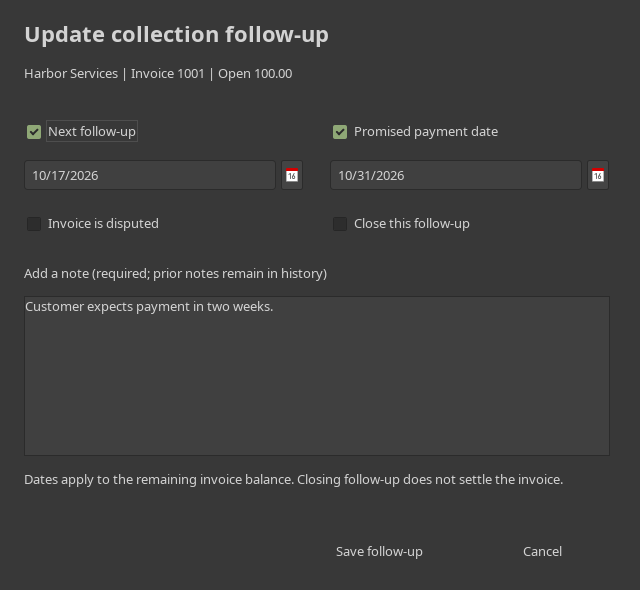Click the Update collection follow-up heading
This screenshot has width=640, height=590.
(177, 35)
